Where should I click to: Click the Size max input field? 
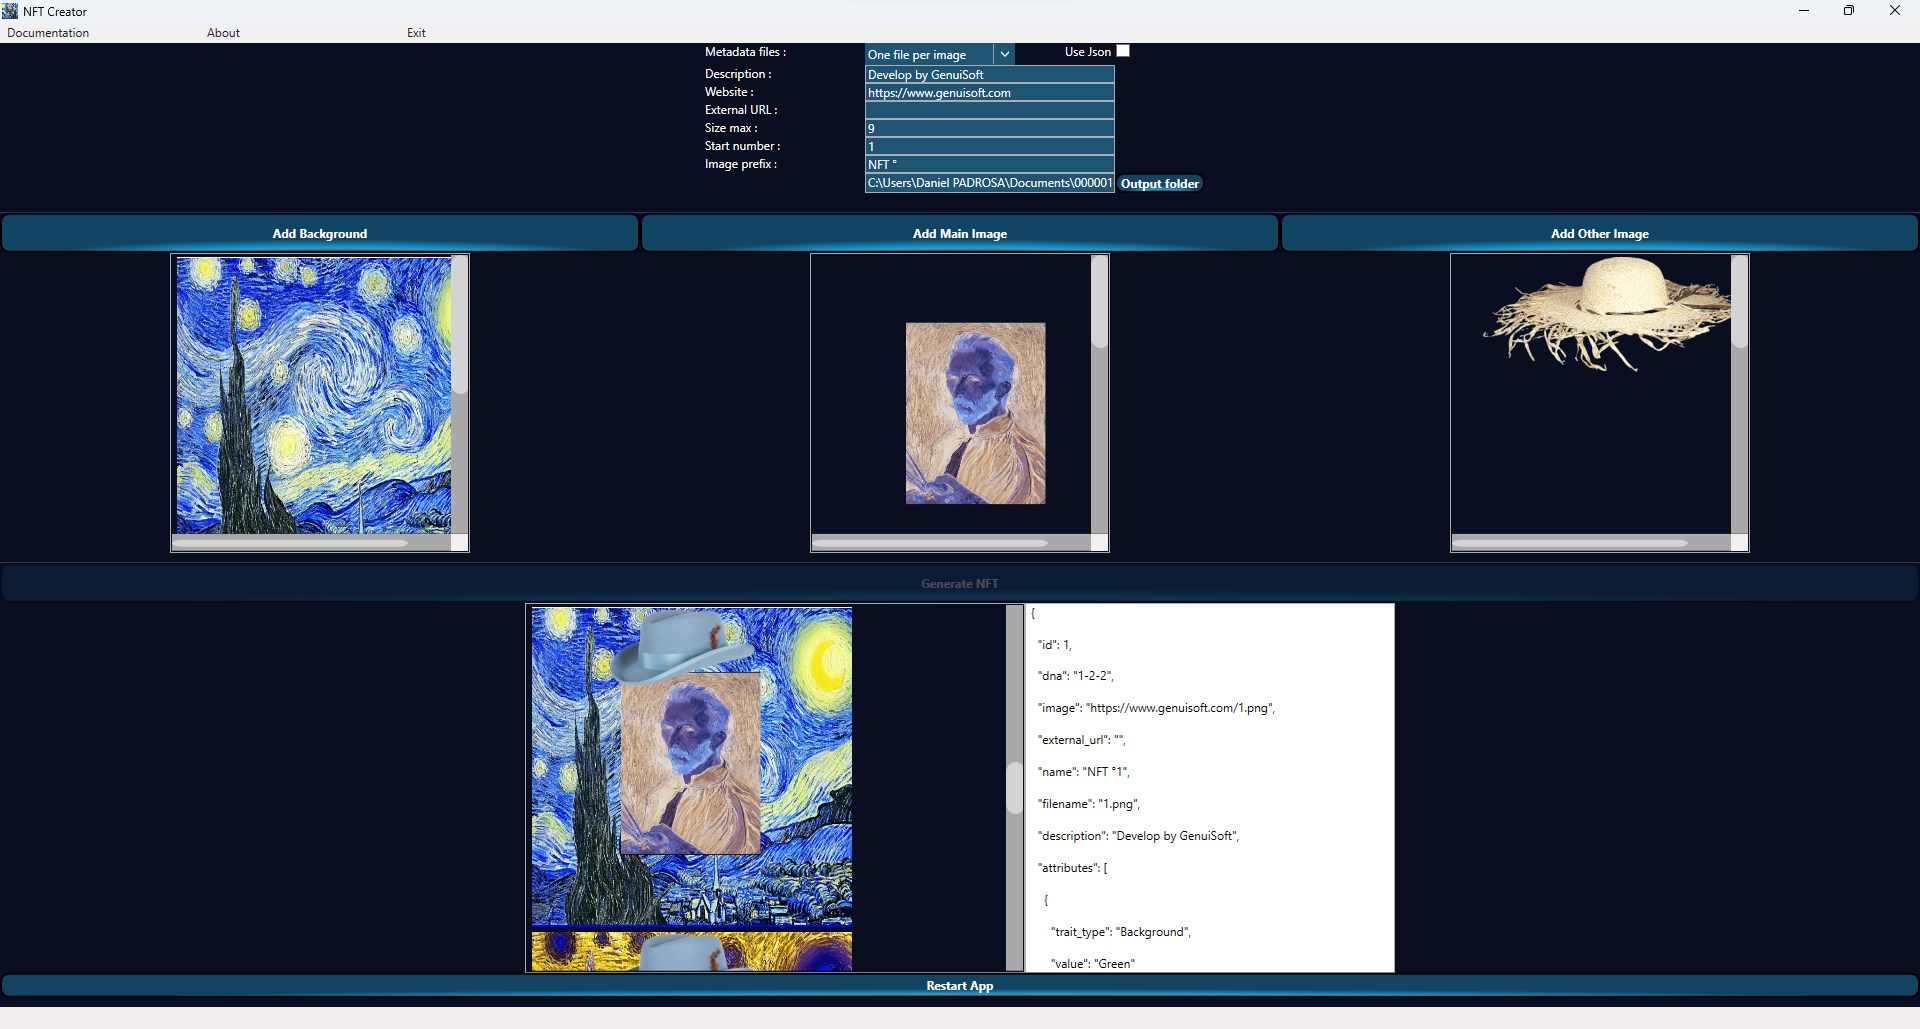click(989, 129)
